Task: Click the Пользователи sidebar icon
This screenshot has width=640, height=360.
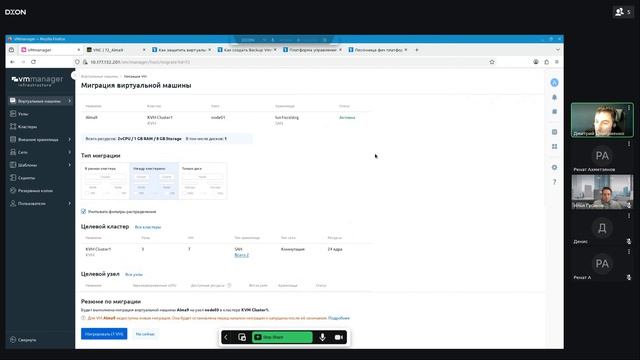Action: pyautogui.click(x=13, y=203)
